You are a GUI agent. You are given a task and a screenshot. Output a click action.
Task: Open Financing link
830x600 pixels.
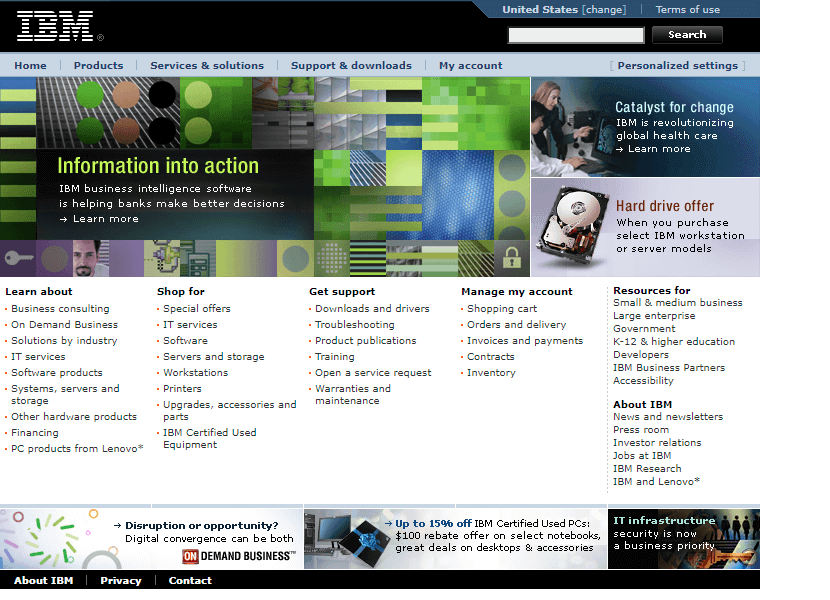[x=35, y=432]
